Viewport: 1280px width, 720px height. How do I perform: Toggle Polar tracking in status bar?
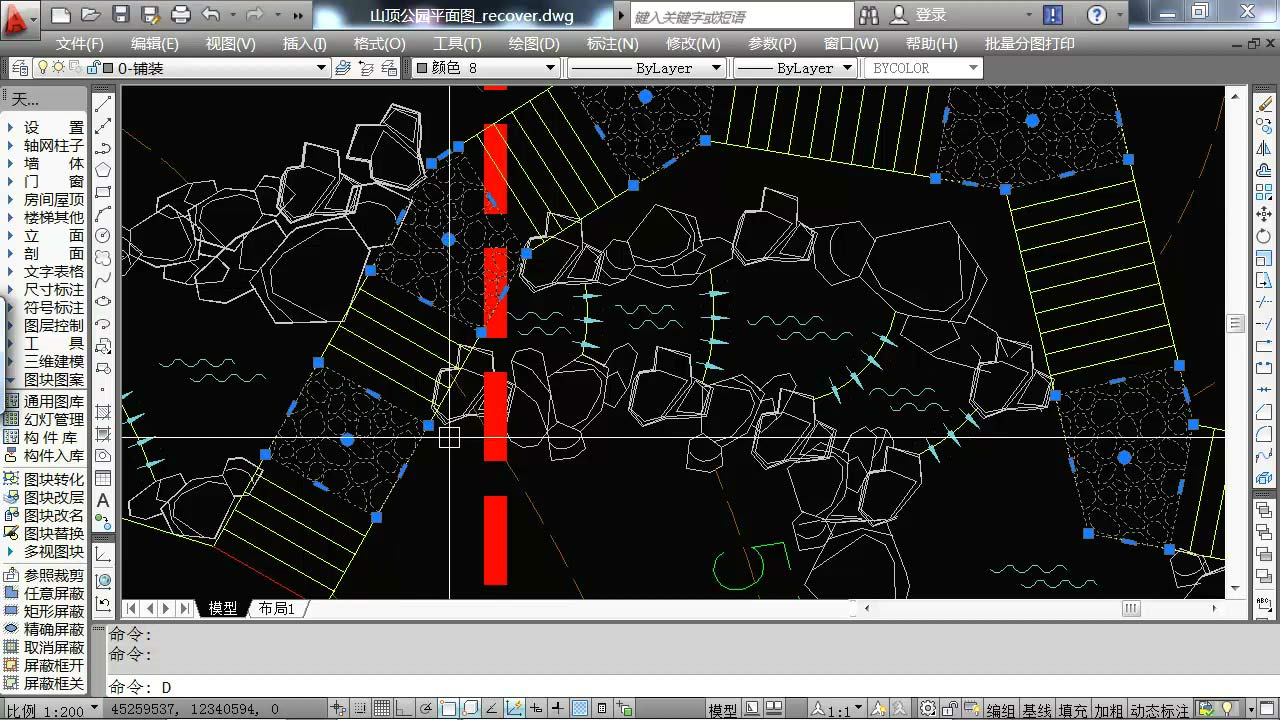pyautogui.click(x=426, y=709)
